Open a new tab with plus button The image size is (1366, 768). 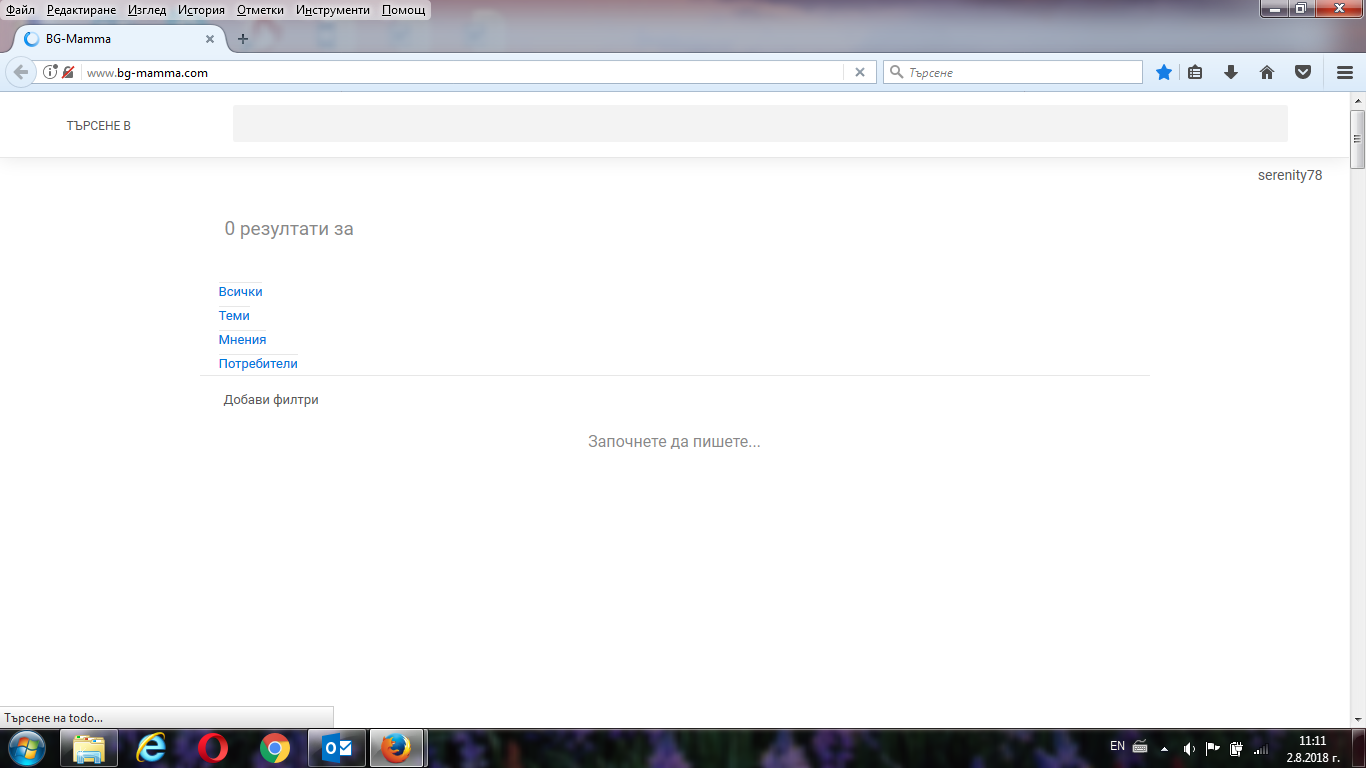[x=242, y=39]
